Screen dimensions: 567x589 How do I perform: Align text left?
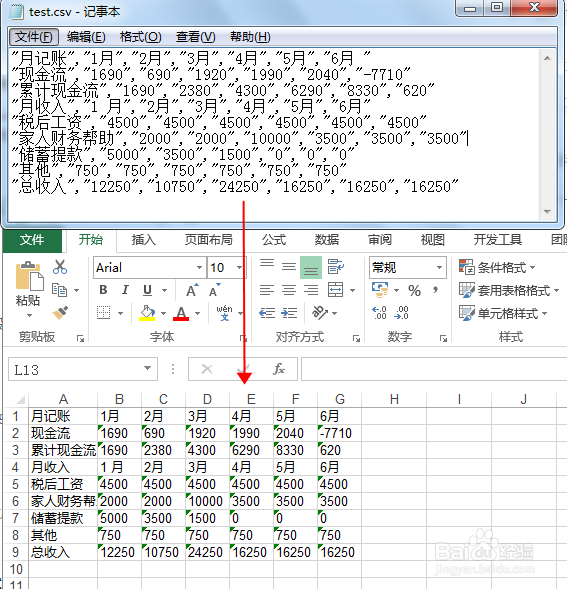point(267,290)
